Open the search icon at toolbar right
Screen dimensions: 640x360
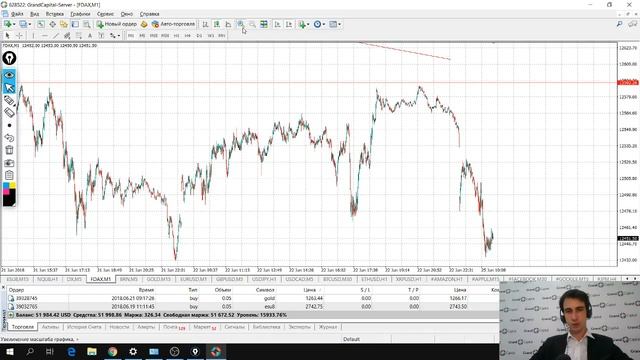coord(620,24)
